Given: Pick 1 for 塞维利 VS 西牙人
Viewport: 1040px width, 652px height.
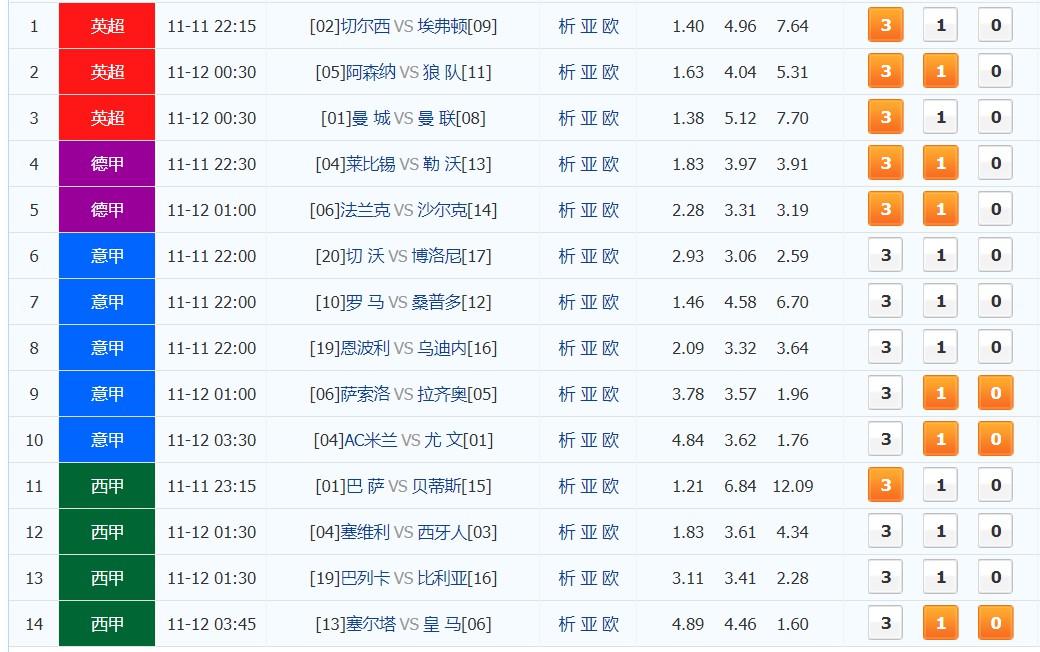Looking at the screenshot, I should pos(941,531).
